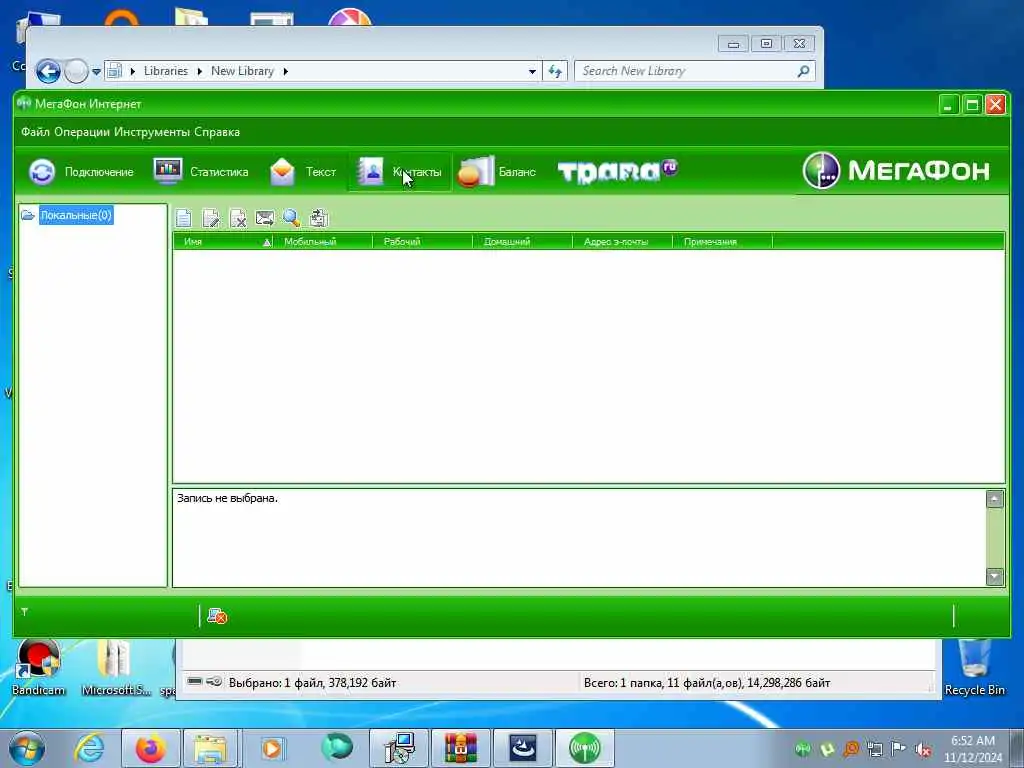Click the edit contact pencil icon
The width and height of the screenshot is (1024, 768).
pos(211,218)
